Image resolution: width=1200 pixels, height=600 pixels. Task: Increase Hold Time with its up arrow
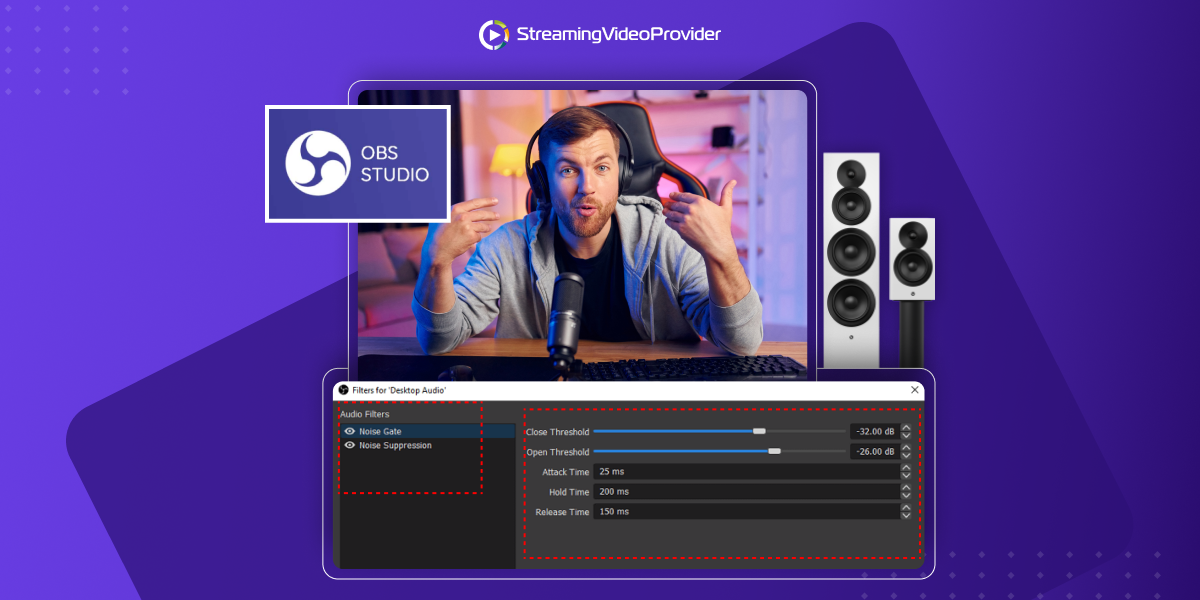click(x=906, y=487)
